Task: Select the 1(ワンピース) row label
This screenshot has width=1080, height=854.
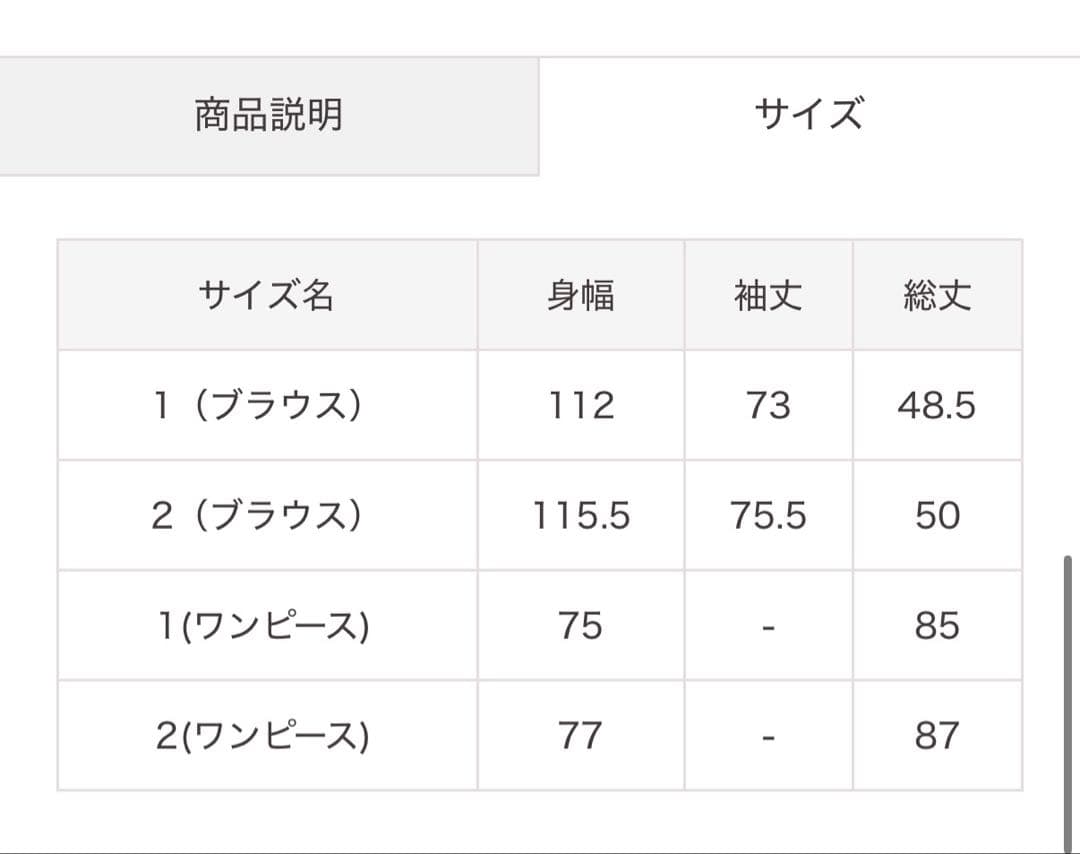Action: (263, 626)
